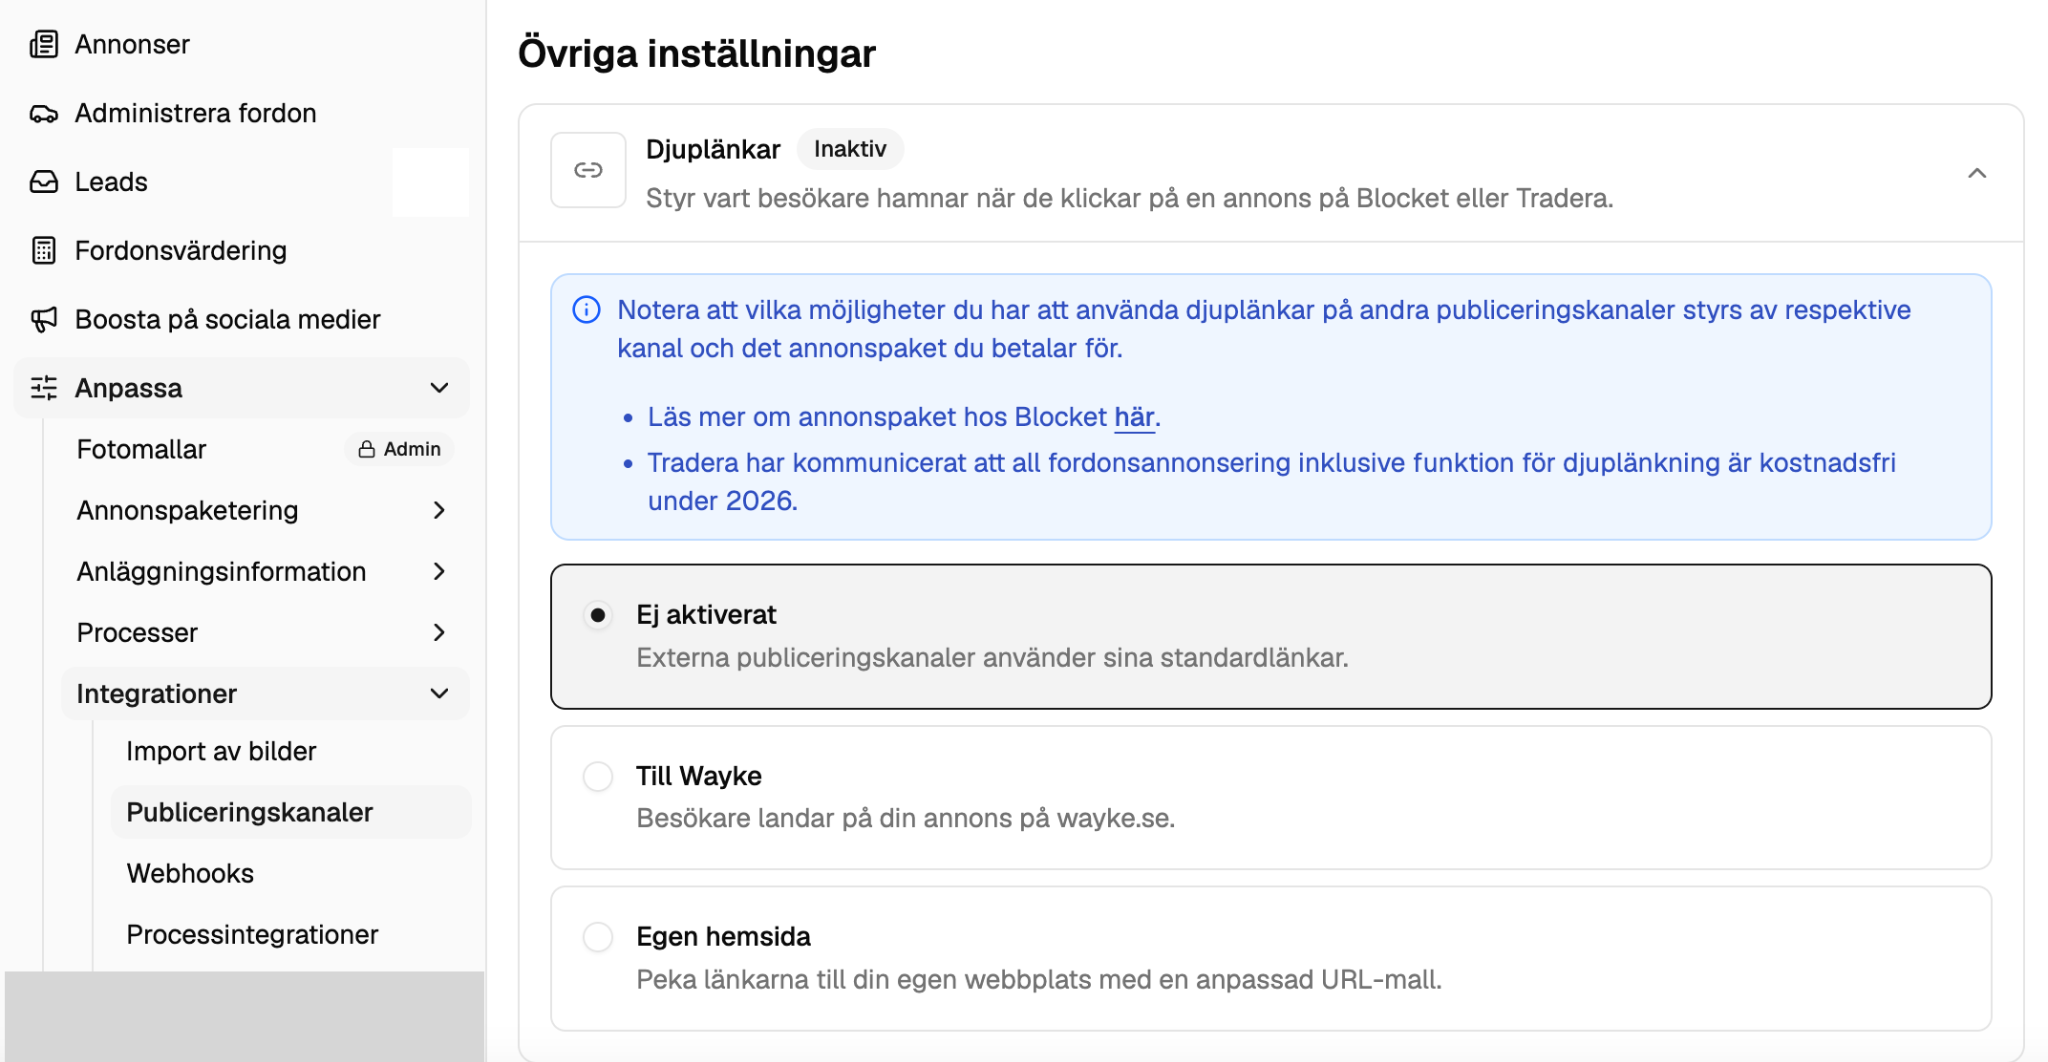Click the megaphone icon for Boosta på sociala medier
Viewport: 2048px width, 1062px height.
[43, 319]
